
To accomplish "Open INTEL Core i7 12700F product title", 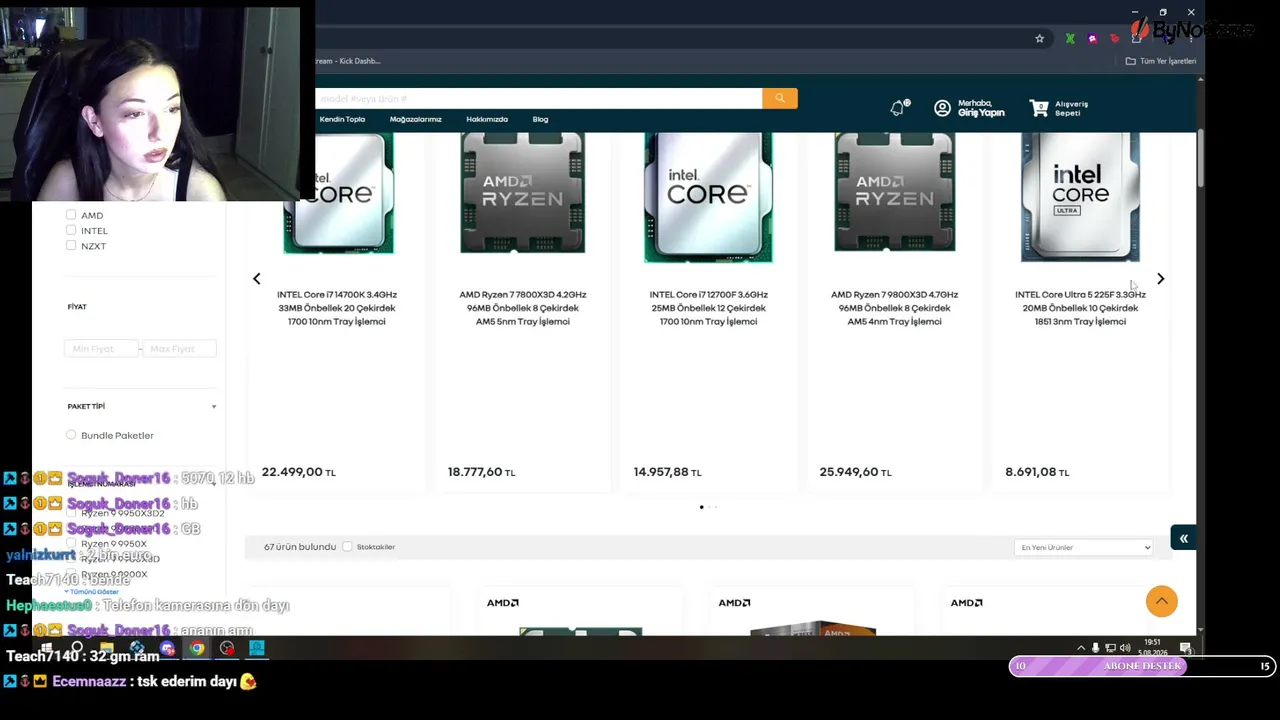I will 708,308.
